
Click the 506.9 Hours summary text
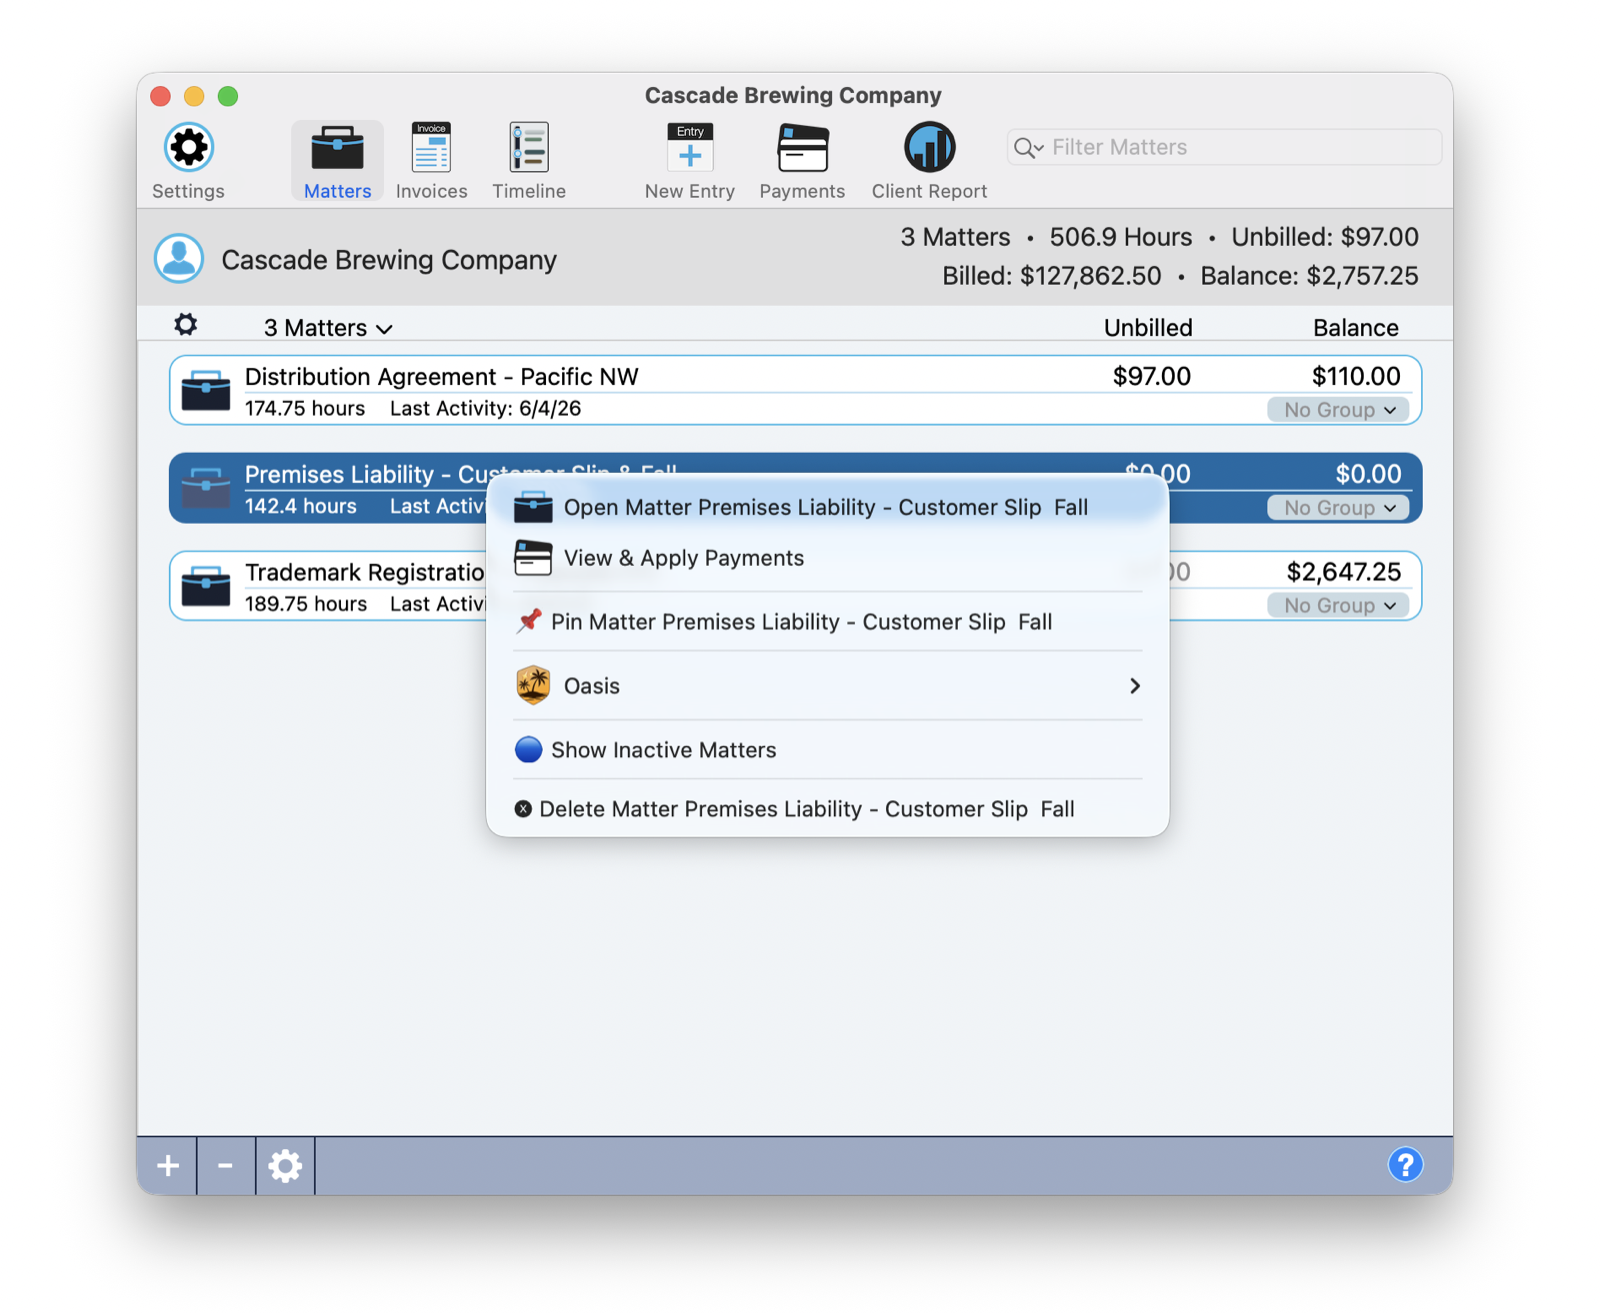tap(1120, 237)
